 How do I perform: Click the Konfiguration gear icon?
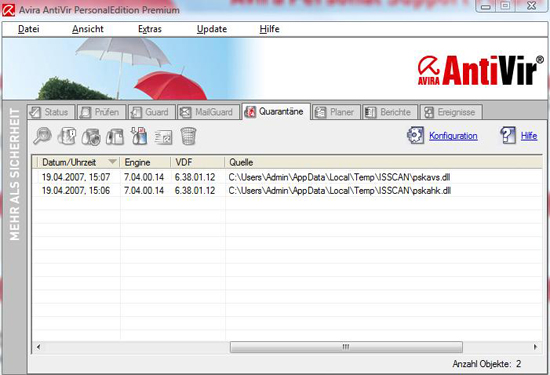(415, 135)
